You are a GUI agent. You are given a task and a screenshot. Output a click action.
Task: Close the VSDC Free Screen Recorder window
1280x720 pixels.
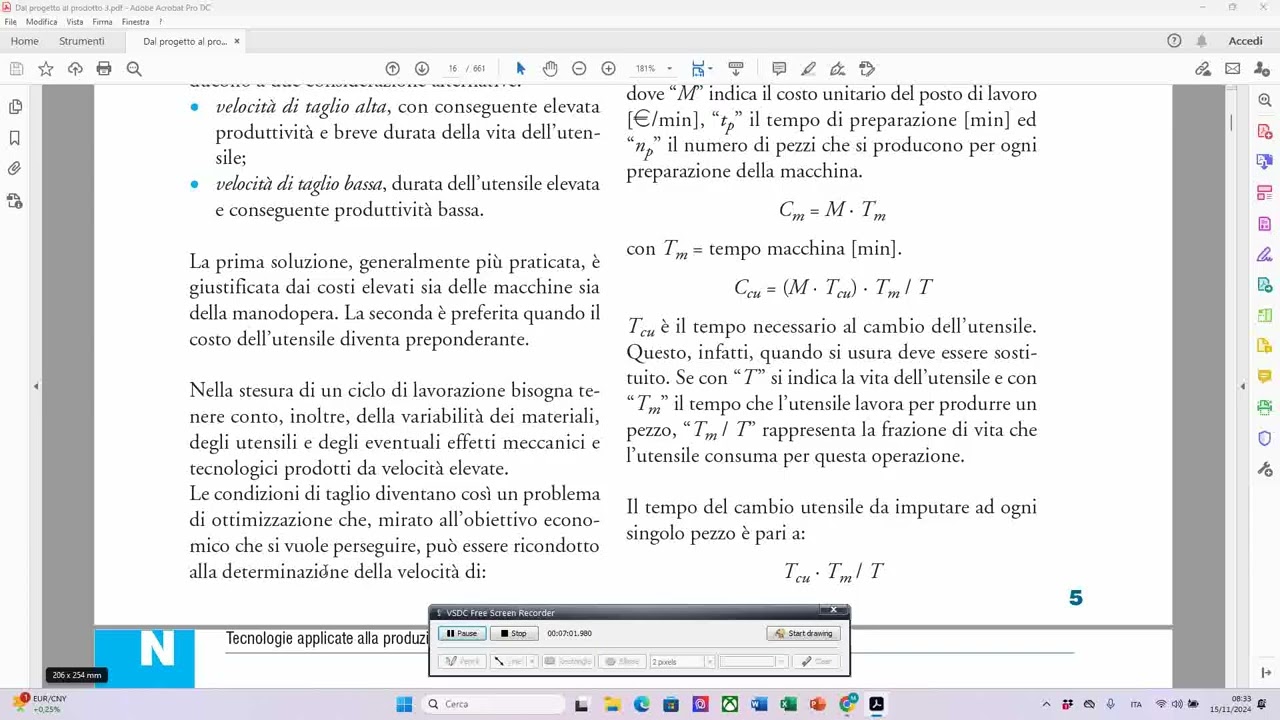(834, 611)
